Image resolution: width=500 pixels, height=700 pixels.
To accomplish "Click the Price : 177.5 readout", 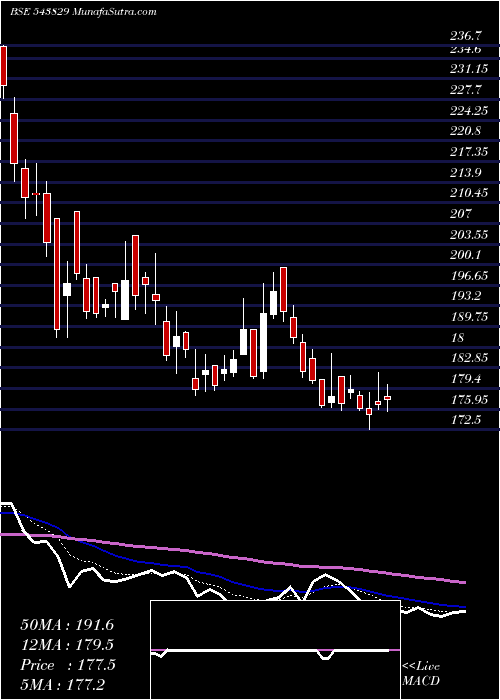I will (x=68, y=665).
